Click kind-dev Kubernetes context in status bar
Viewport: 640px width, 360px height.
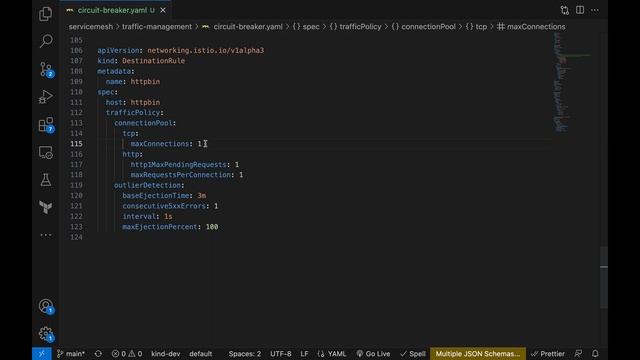pos(165,353)
